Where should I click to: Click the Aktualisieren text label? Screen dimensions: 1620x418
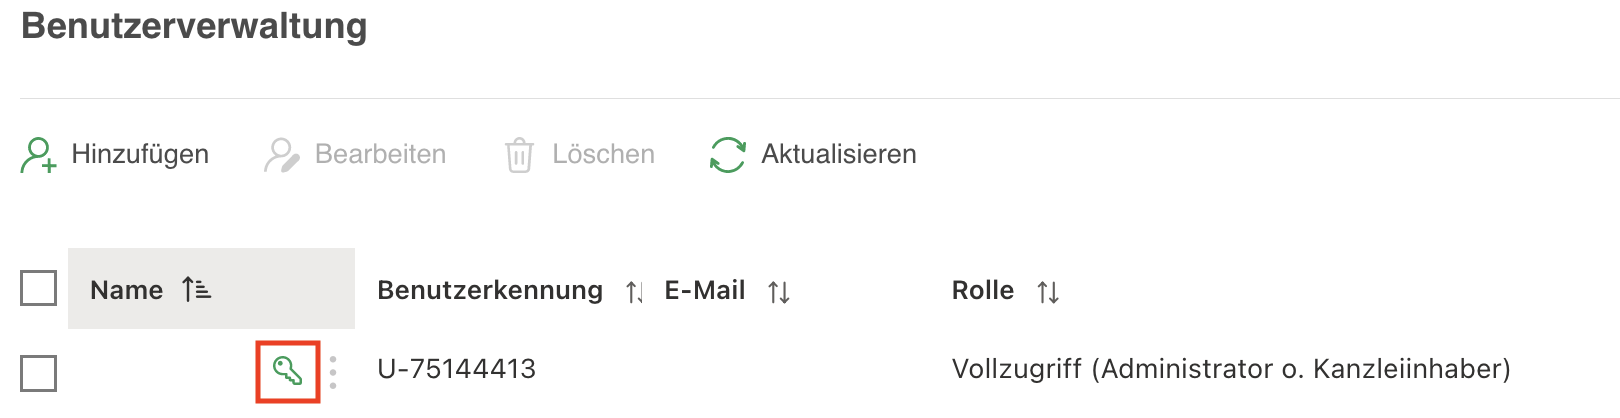click(838, 154)
